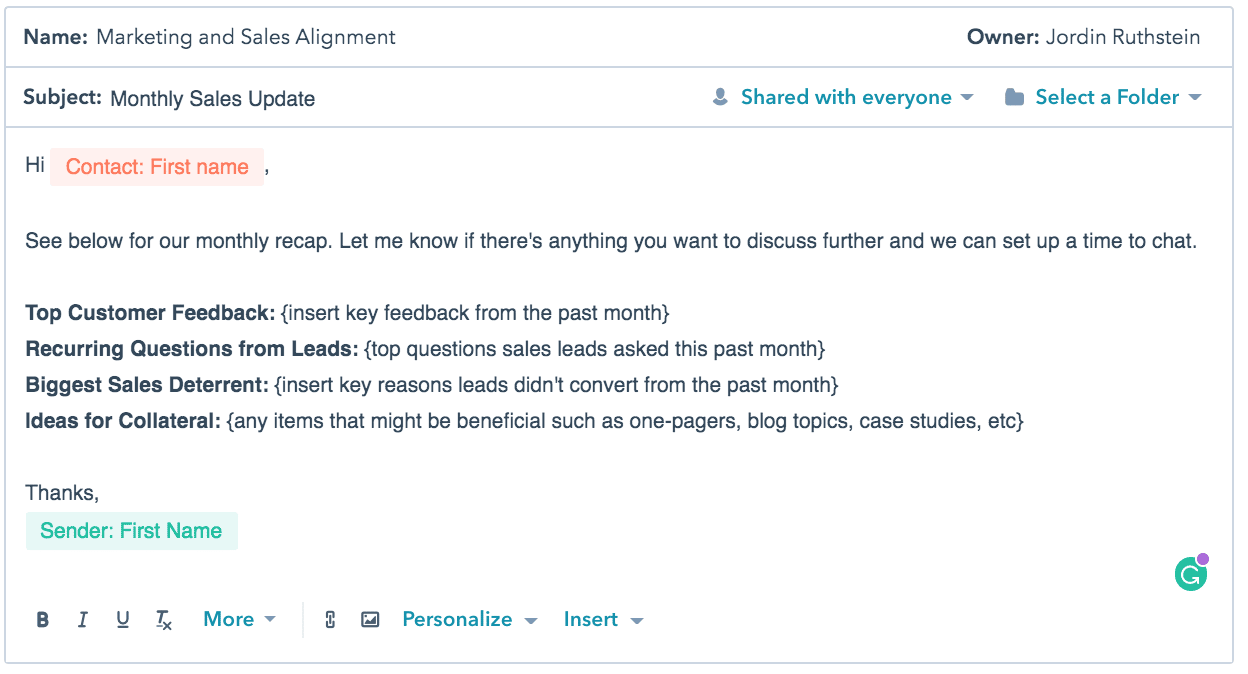Apply bold formatting
The image size is (1248, 674).
tap(42, 619)
